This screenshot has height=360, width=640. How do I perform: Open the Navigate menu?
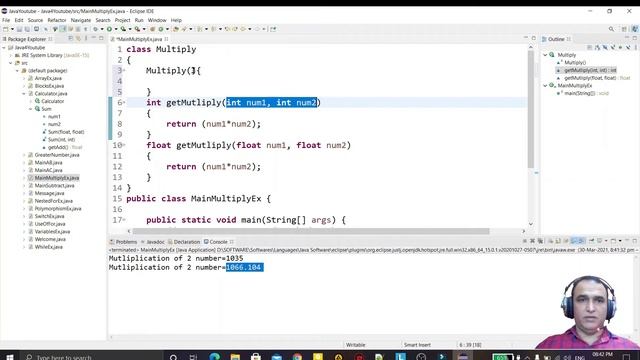pos(81,20)
